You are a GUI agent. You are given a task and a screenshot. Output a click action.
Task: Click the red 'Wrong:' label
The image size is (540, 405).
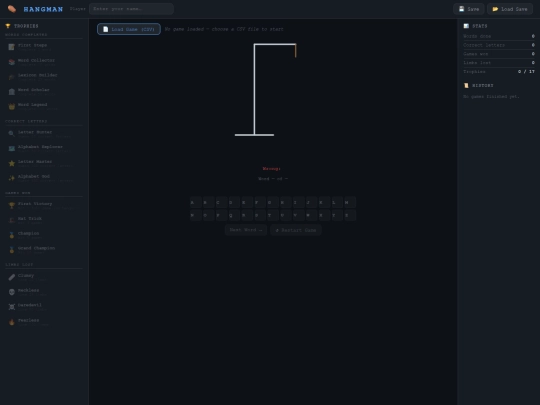pos(271,169)
